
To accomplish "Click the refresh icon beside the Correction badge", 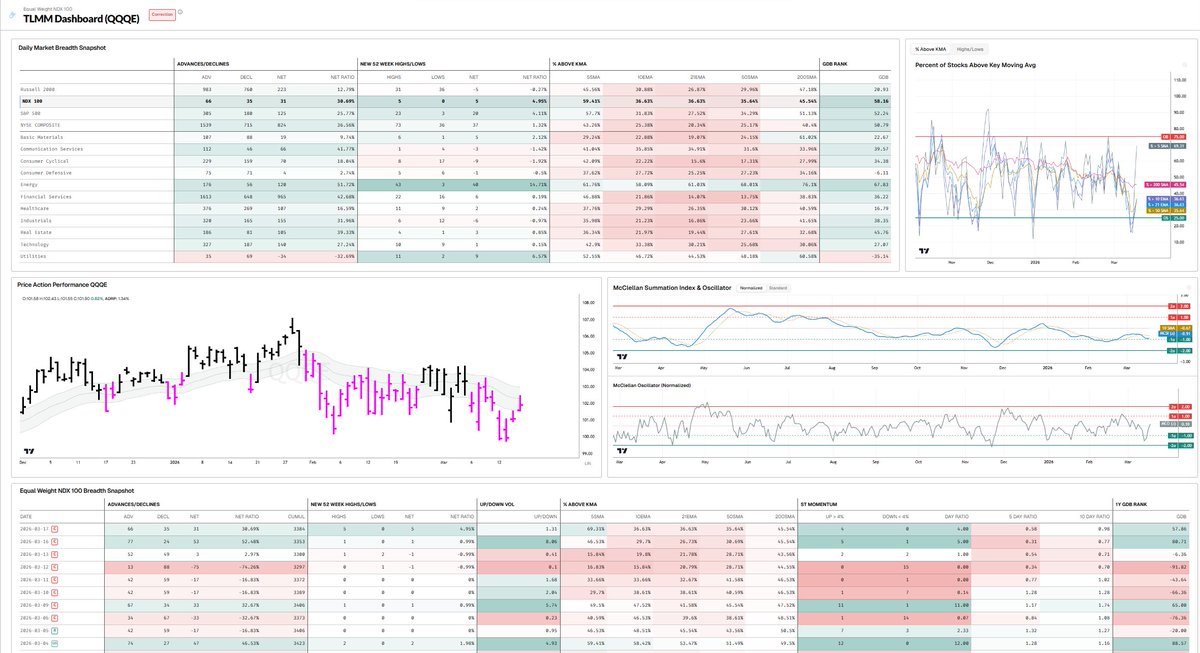I will pos(179,12).
